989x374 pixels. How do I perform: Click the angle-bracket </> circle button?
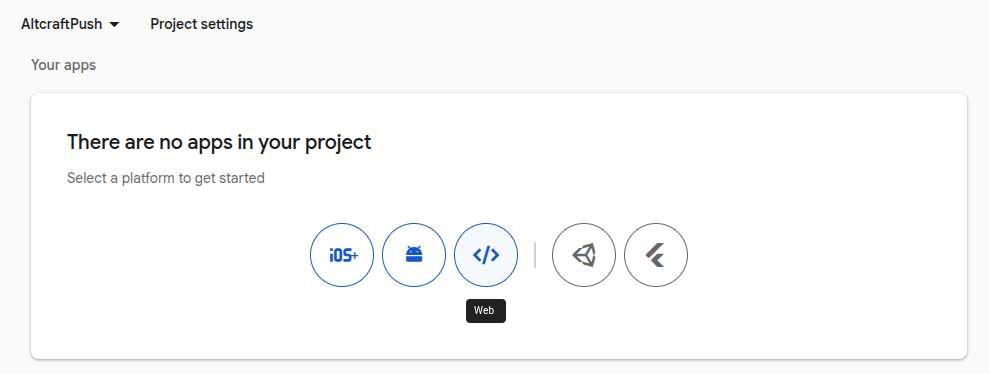coord(486,255)
